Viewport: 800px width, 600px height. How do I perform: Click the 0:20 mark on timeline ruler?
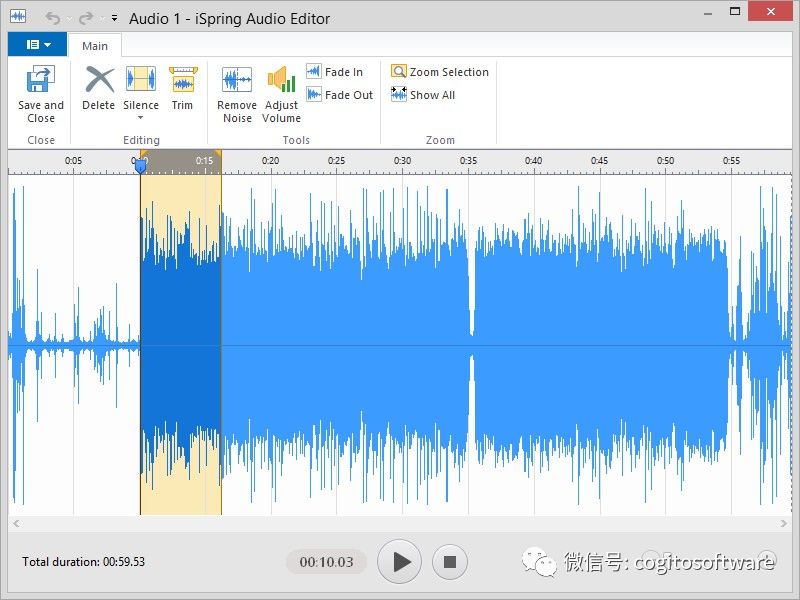pos(270,161)
